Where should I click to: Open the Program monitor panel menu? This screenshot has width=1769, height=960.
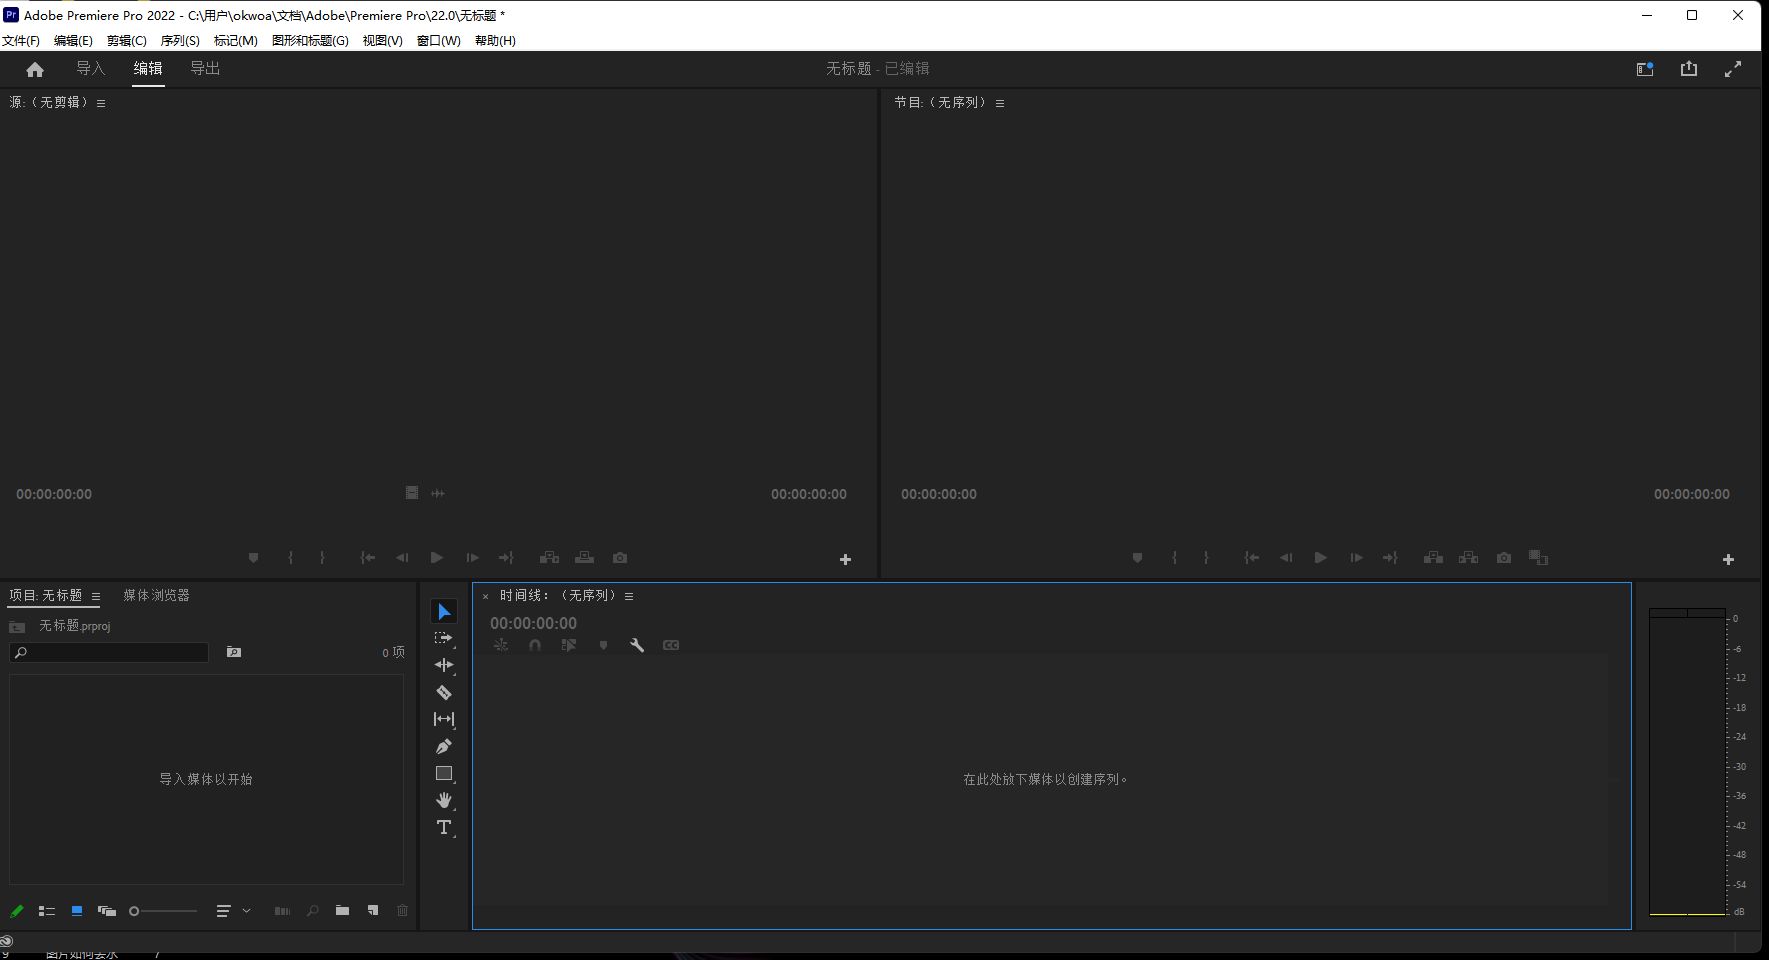coord(1000,103)
